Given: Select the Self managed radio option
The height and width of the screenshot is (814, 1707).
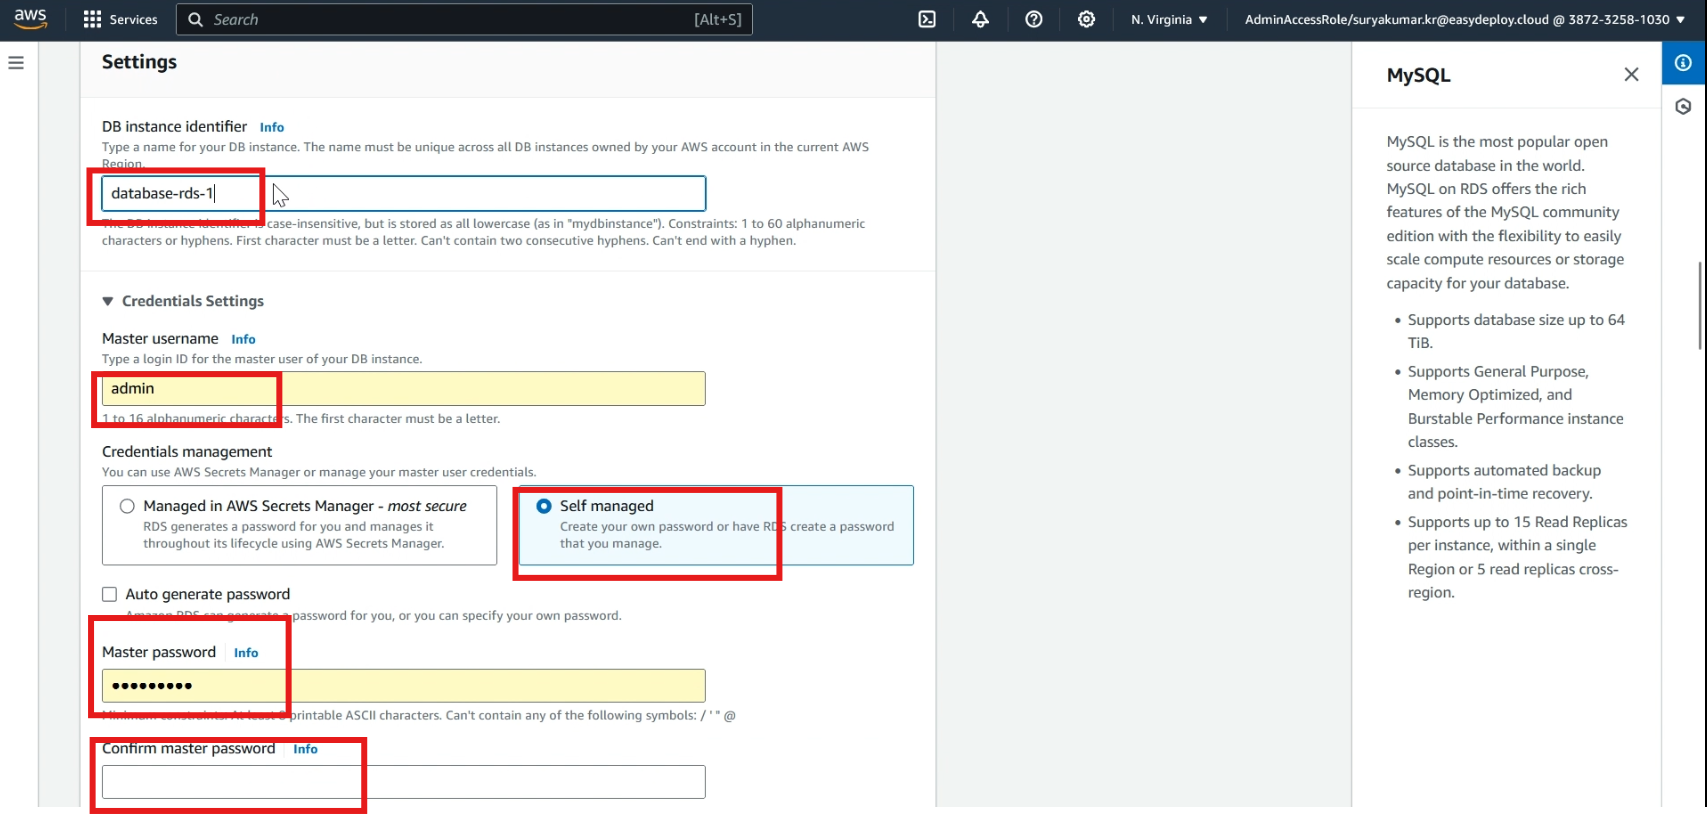Looking at the screenshot, I should pyautogui.click(x=544, y=506).
